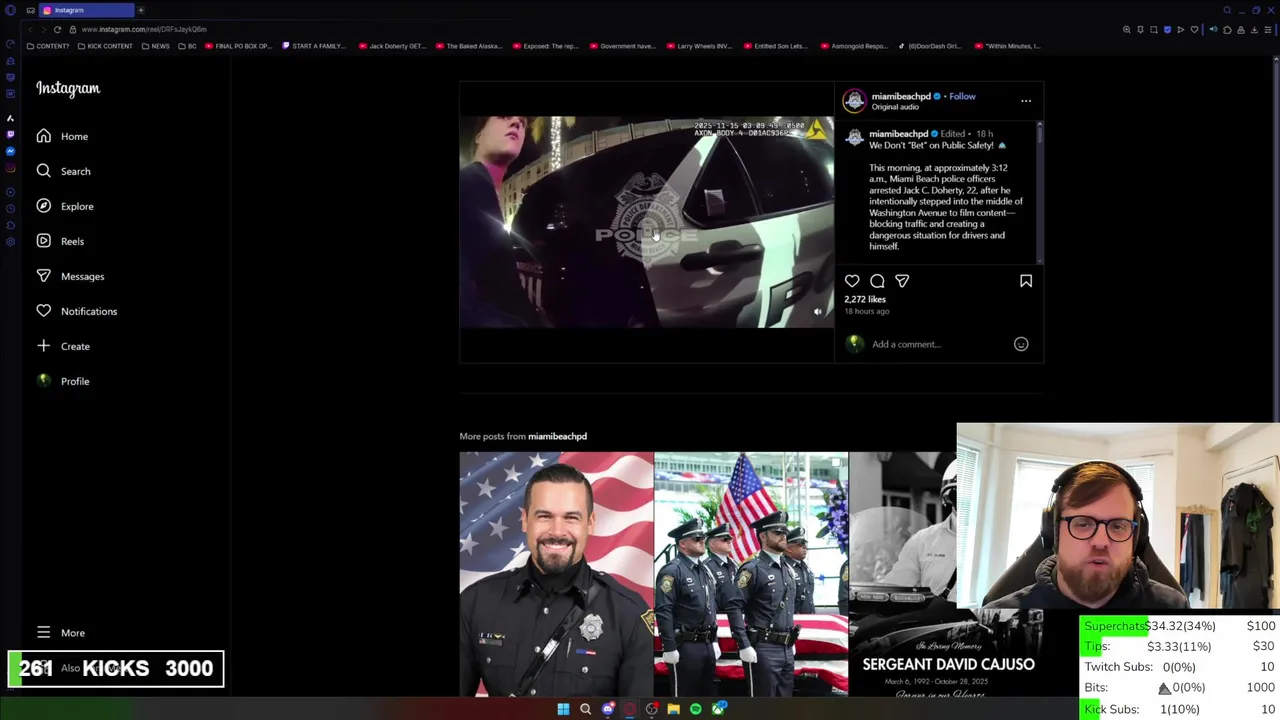Open Instagram Home in sidebar

coord(62,136)
